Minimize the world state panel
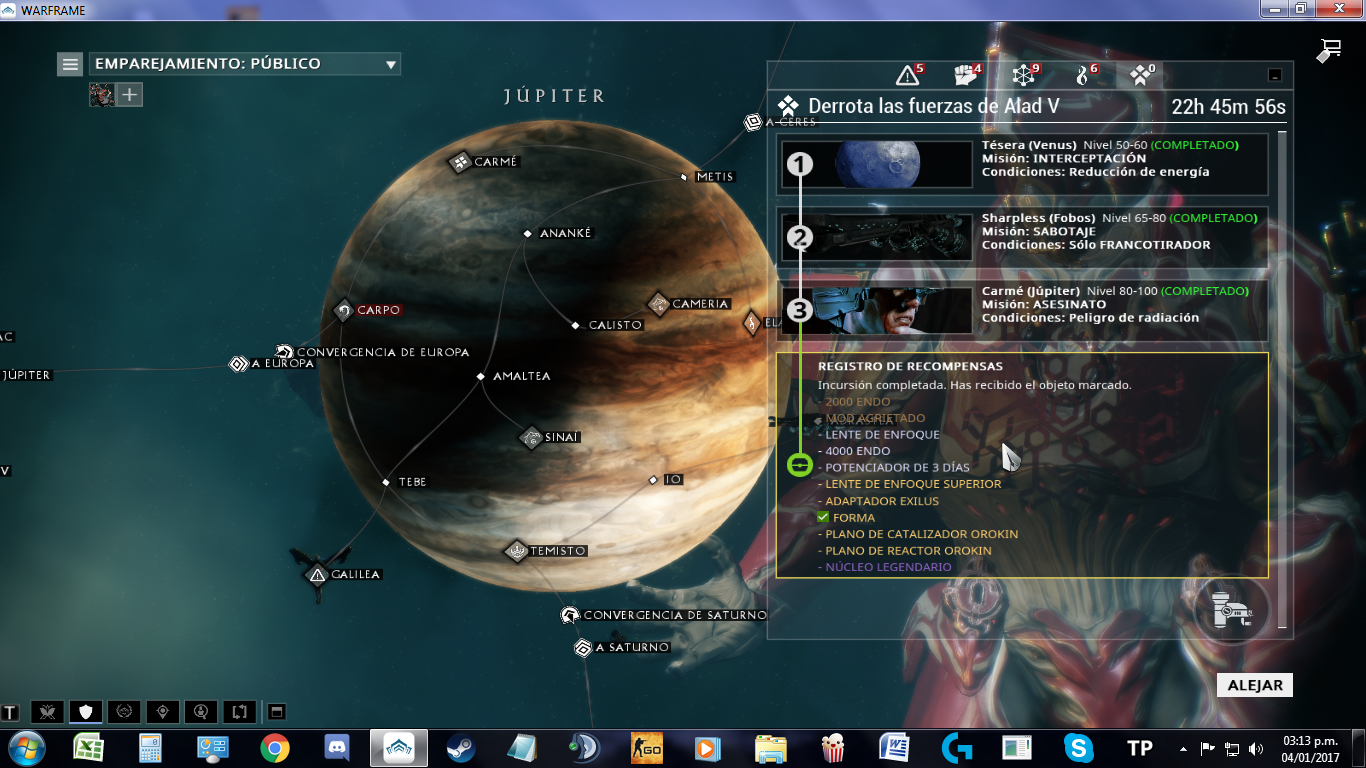 click(x=1274, y=75)
